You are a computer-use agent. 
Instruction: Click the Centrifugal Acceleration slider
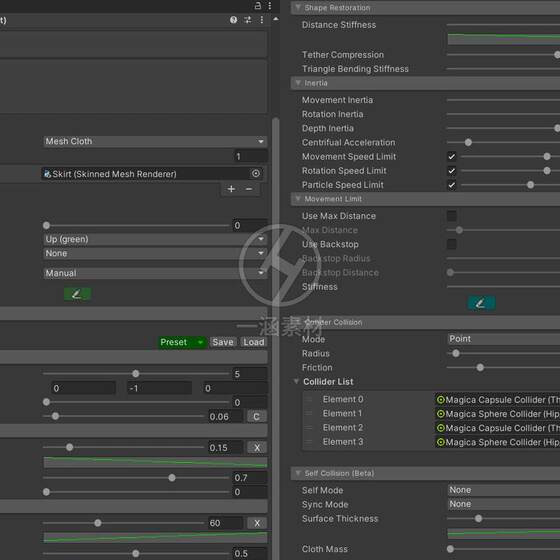point(503,142)
